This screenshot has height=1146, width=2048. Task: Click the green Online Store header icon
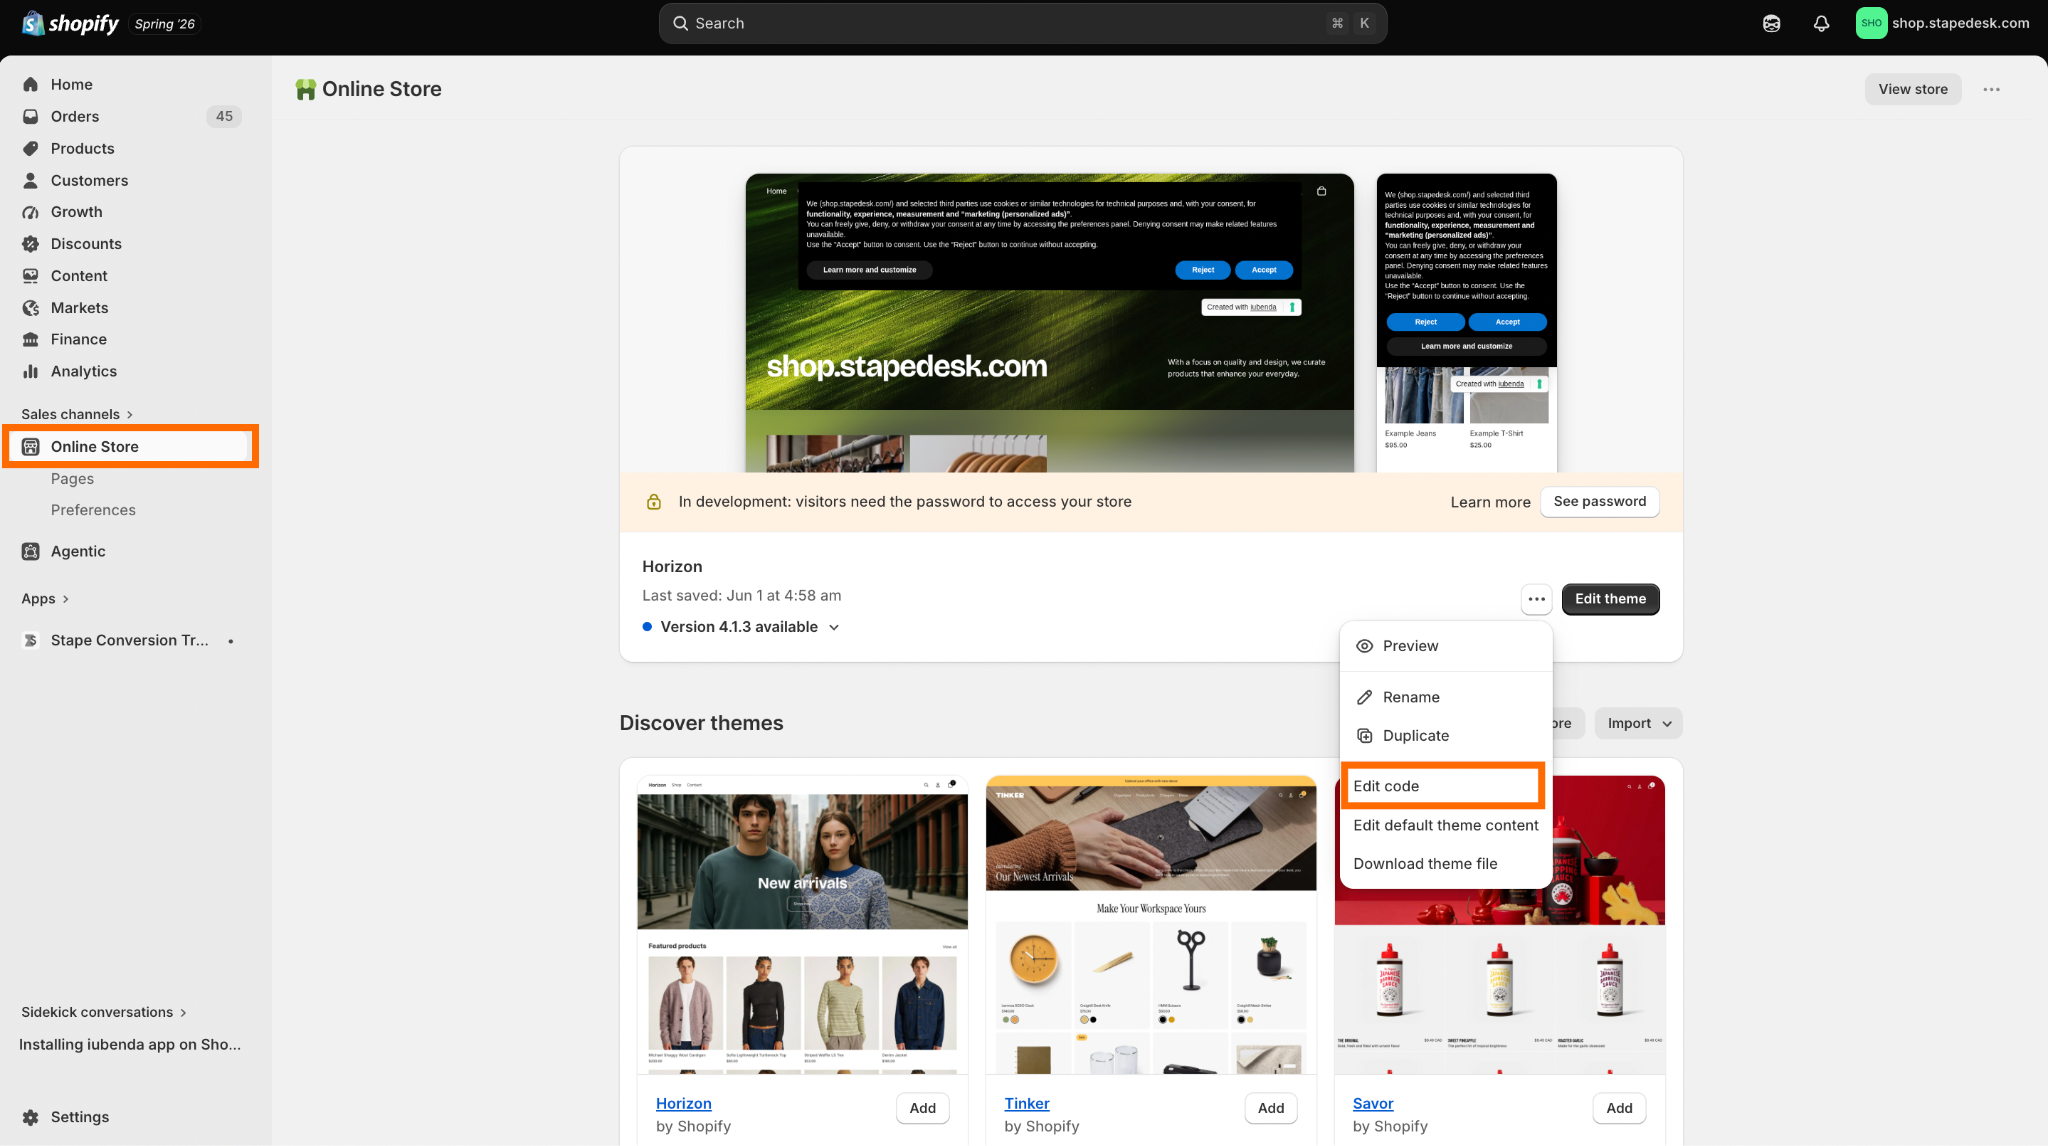305,89
